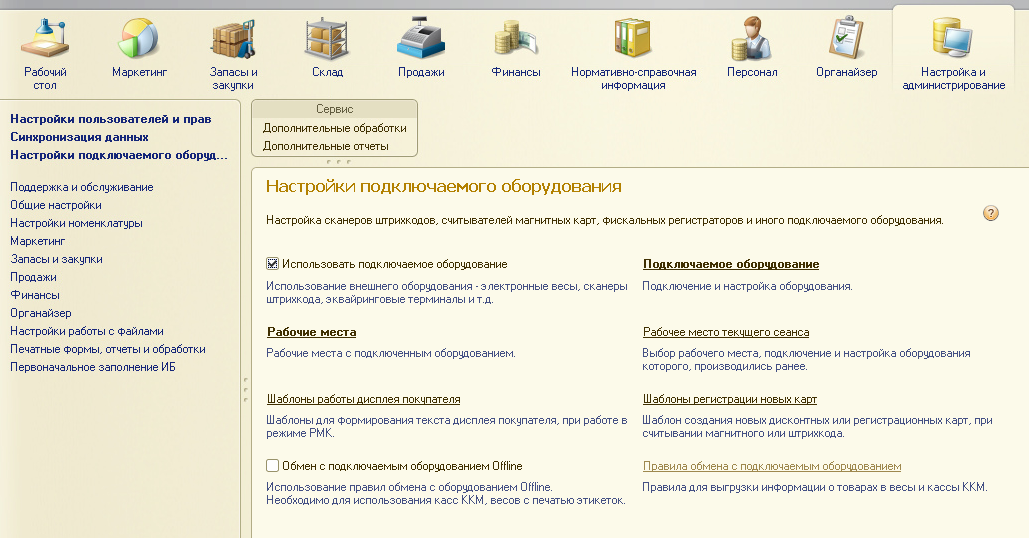This screenshot has height=538, width=1029.
Task: Open the Органайзер clipboard icon
Action: pos(846,40)
